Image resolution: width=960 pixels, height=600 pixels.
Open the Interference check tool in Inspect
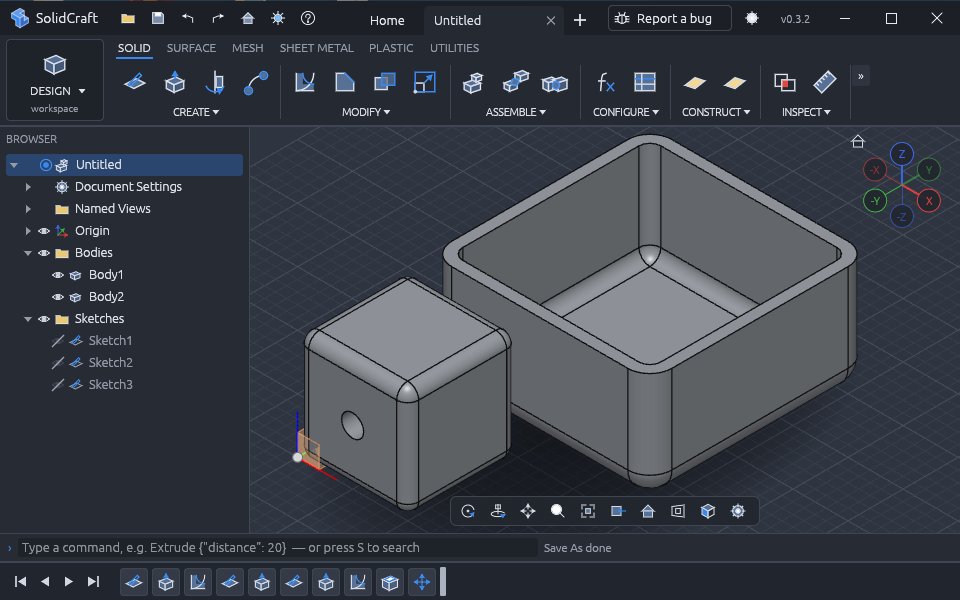tap(784, 82)
